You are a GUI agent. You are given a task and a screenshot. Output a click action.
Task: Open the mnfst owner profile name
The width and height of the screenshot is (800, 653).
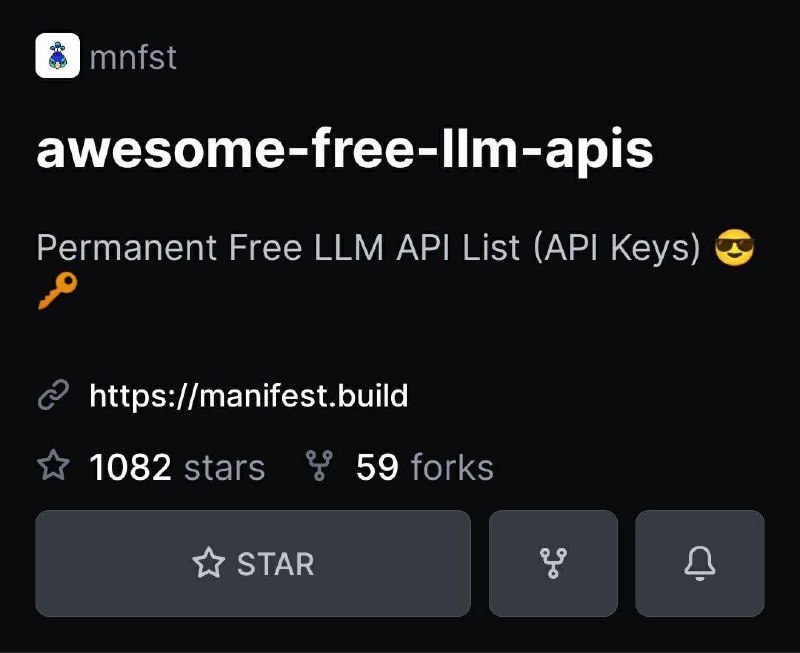coord(133,57)
